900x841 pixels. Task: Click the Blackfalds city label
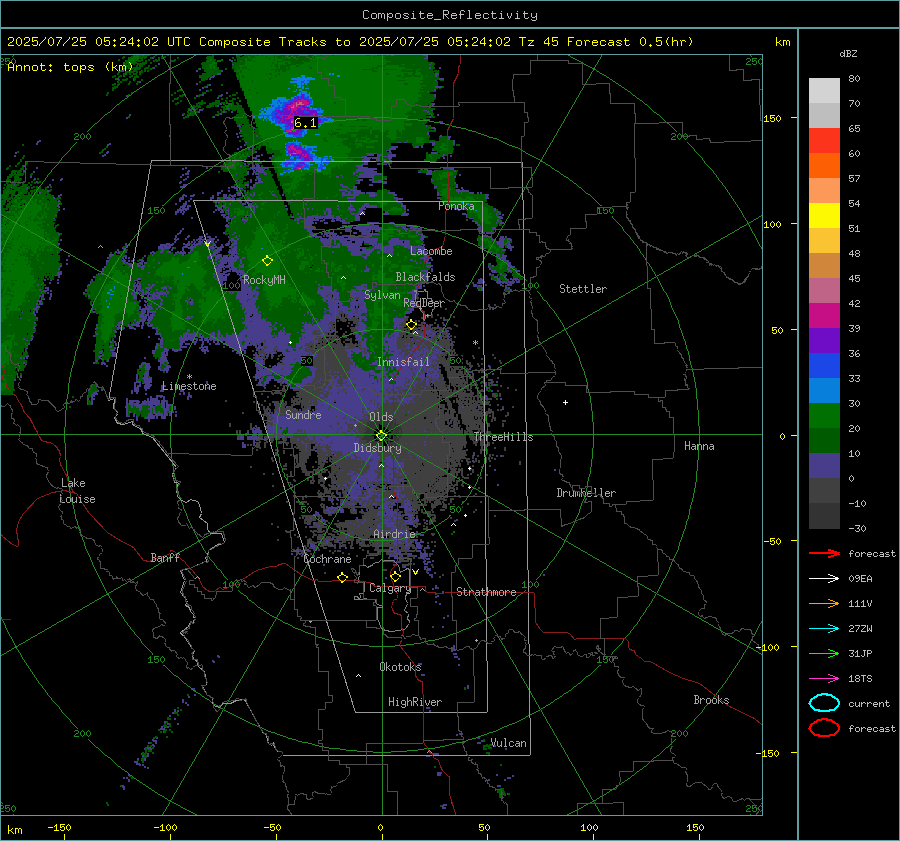(425, 277)
